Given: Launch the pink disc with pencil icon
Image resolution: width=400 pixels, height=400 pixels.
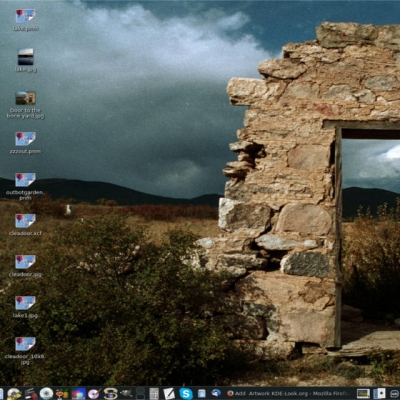Looking at the screenshot, I should pyautogui.click(x=94, y=394).
